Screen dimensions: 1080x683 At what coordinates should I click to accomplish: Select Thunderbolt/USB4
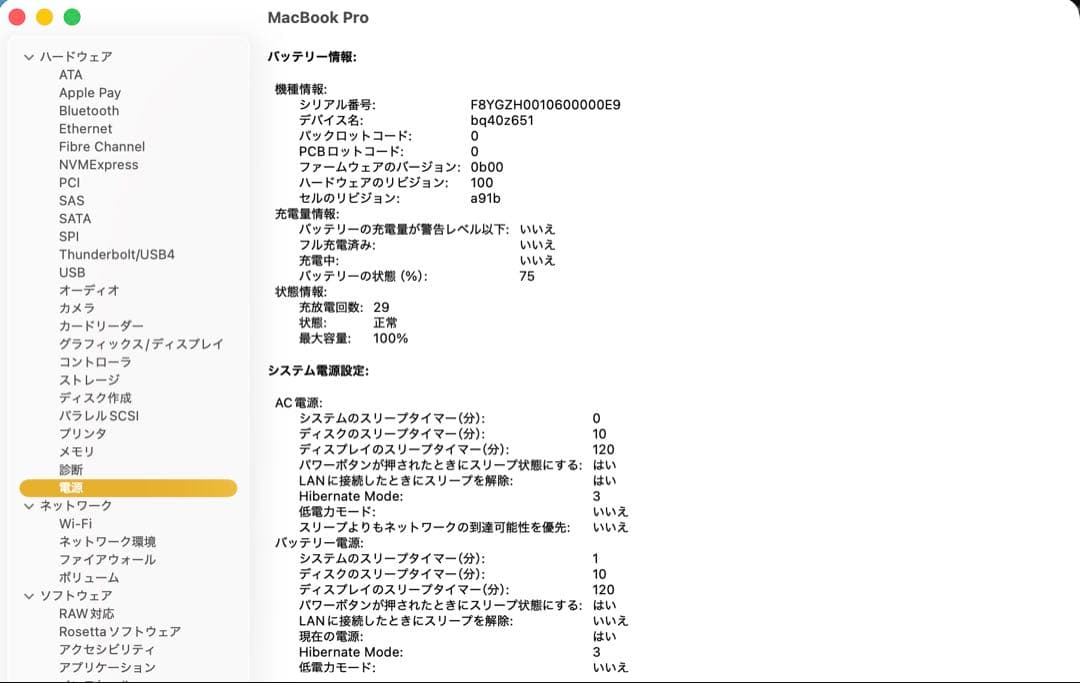coord(115,254)
